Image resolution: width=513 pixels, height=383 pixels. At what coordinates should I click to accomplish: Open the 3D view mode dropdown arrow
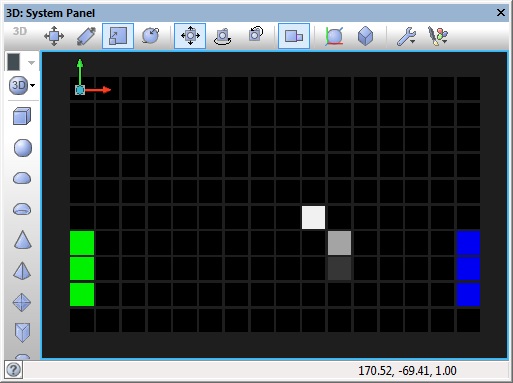click(x=32, y=85)
